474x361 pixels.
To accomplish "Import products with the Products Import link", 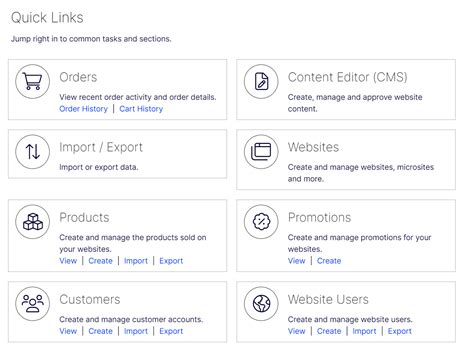I will click(136, 261).
